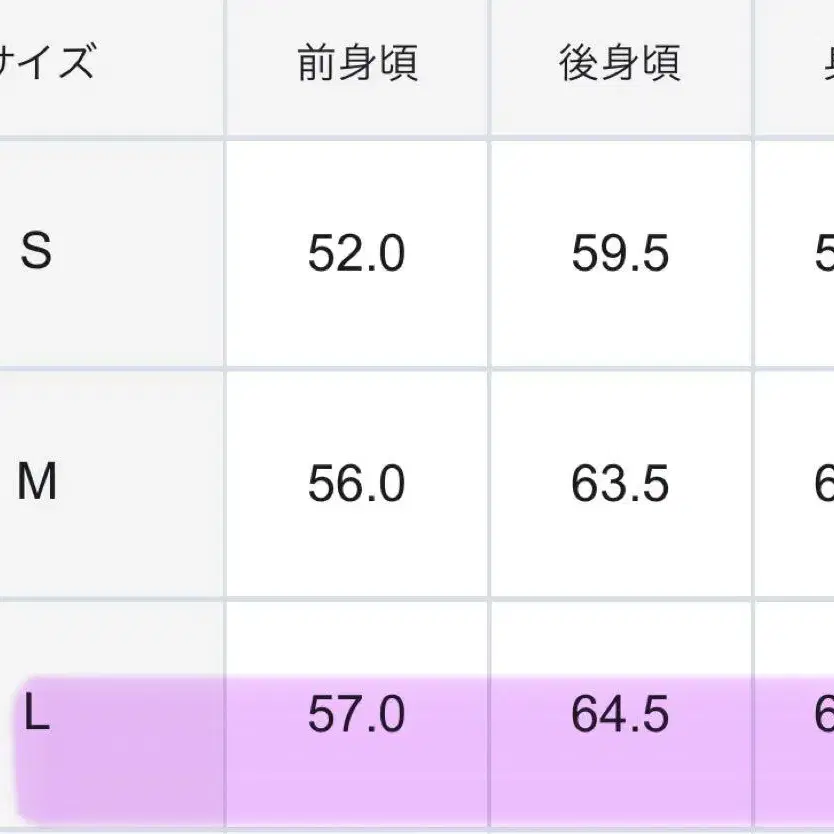Select the 後身頃 column header
834x834 pixels.
point(620,63)
